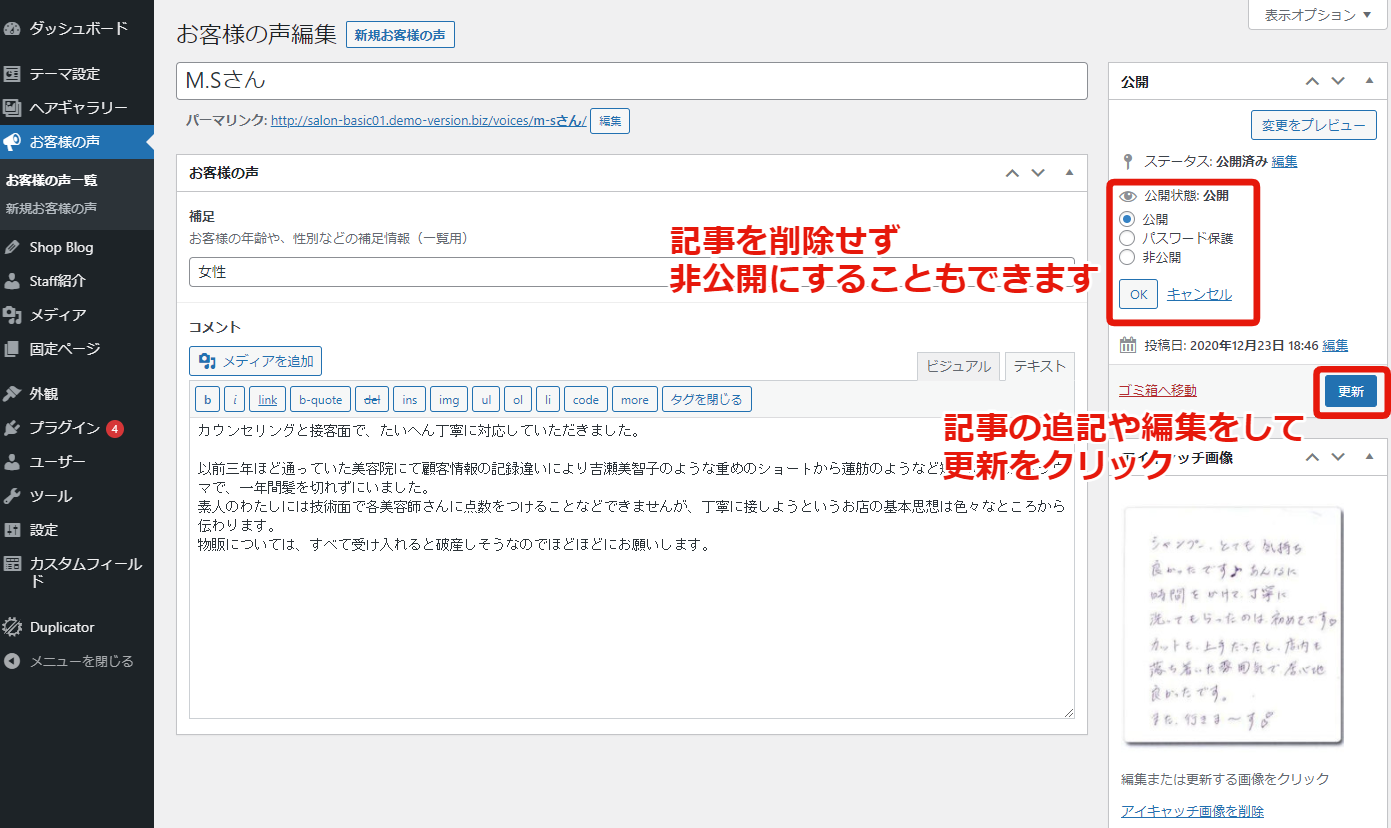The height and width of the screenshot is (828, 1391).
Task: Click the Dashboard icon in sidebar
Action: (13, 29)
